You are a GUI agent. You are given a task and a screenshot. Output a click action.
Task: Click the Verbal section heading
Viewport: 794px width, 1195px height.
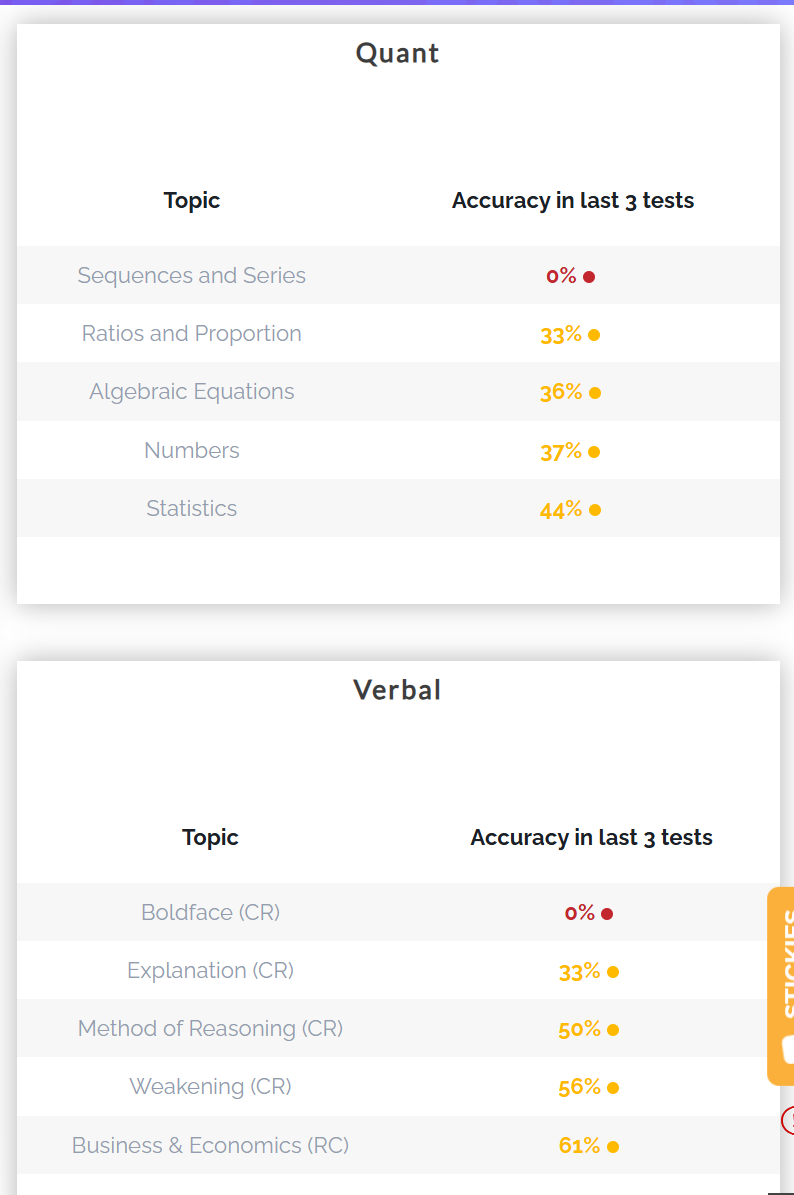[x=398, y=690]
